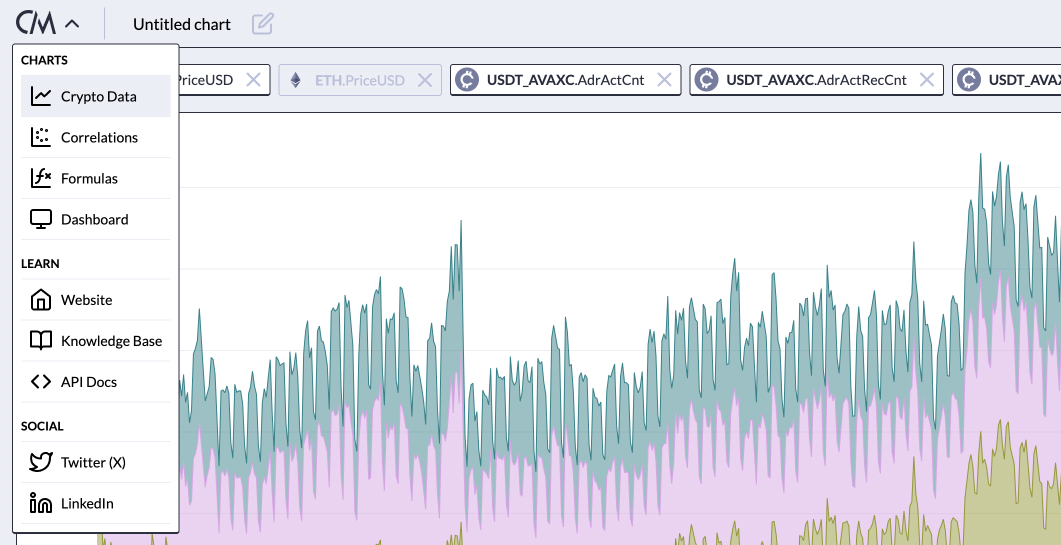This screenshot has width=1061, height=545.
Task: Select the USDT_AVAXC.AdrActRecCnt metric label
Action: (817, 80)
